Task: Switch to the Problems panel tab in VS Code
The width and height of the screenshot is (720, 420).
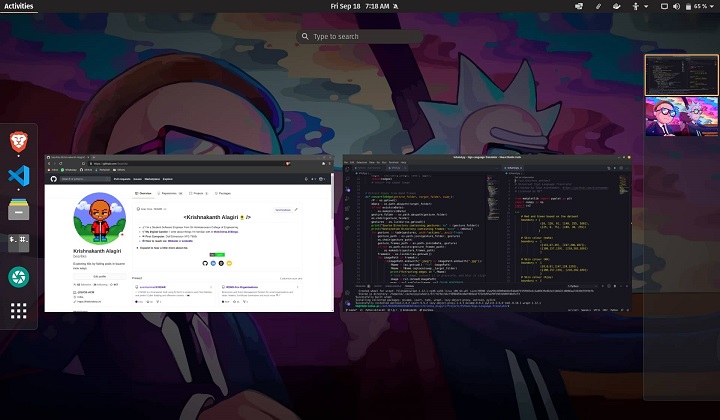Action: (361, 286)
